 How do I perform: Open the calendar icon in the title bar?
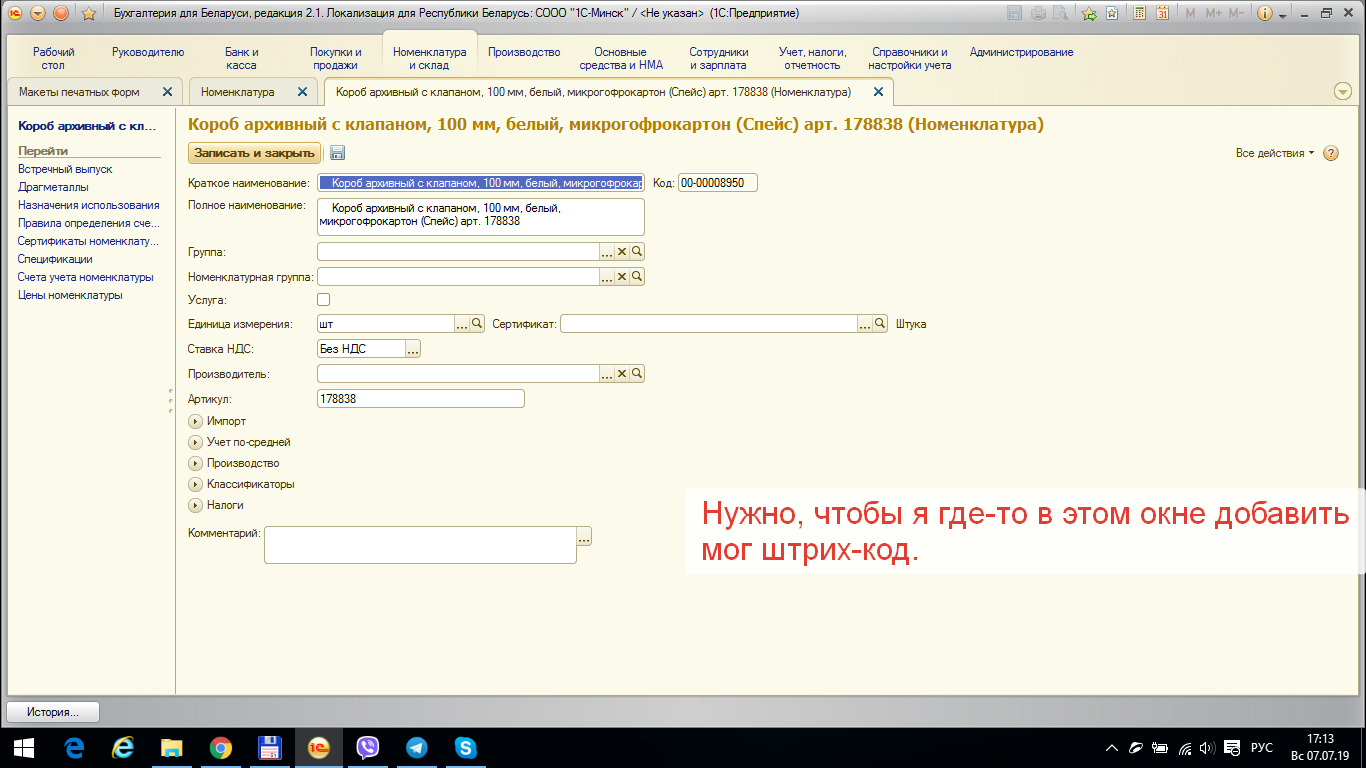(x=1162, y=13)
